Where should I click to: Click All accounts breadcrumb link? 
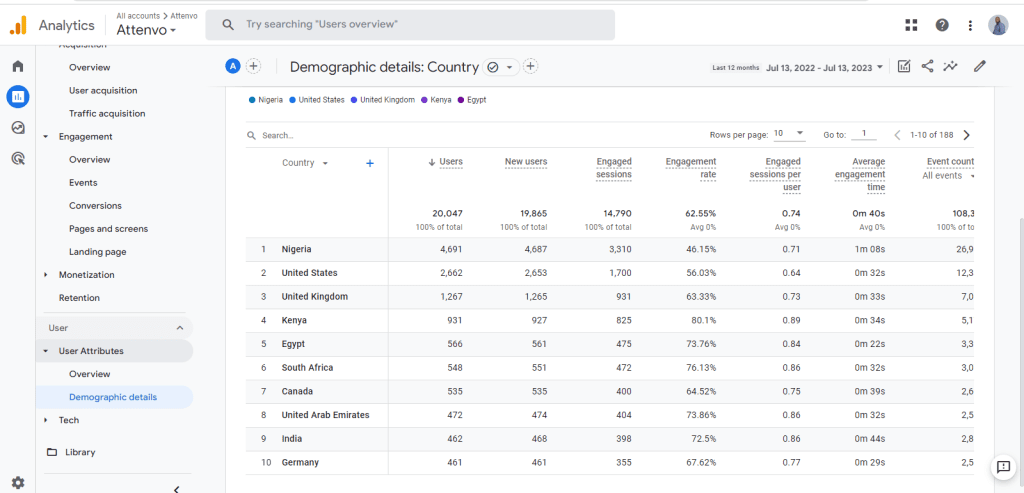(138, 16)
